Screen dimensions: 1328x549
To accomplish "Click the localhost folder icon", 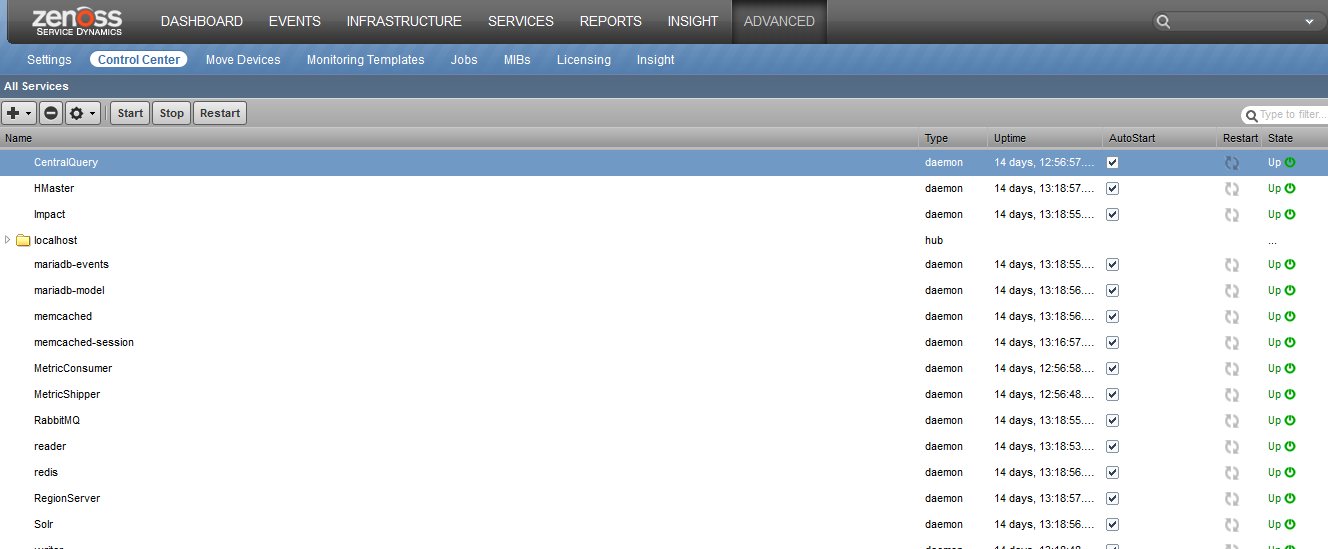I will pyautogui.click(x=23, y=240).
